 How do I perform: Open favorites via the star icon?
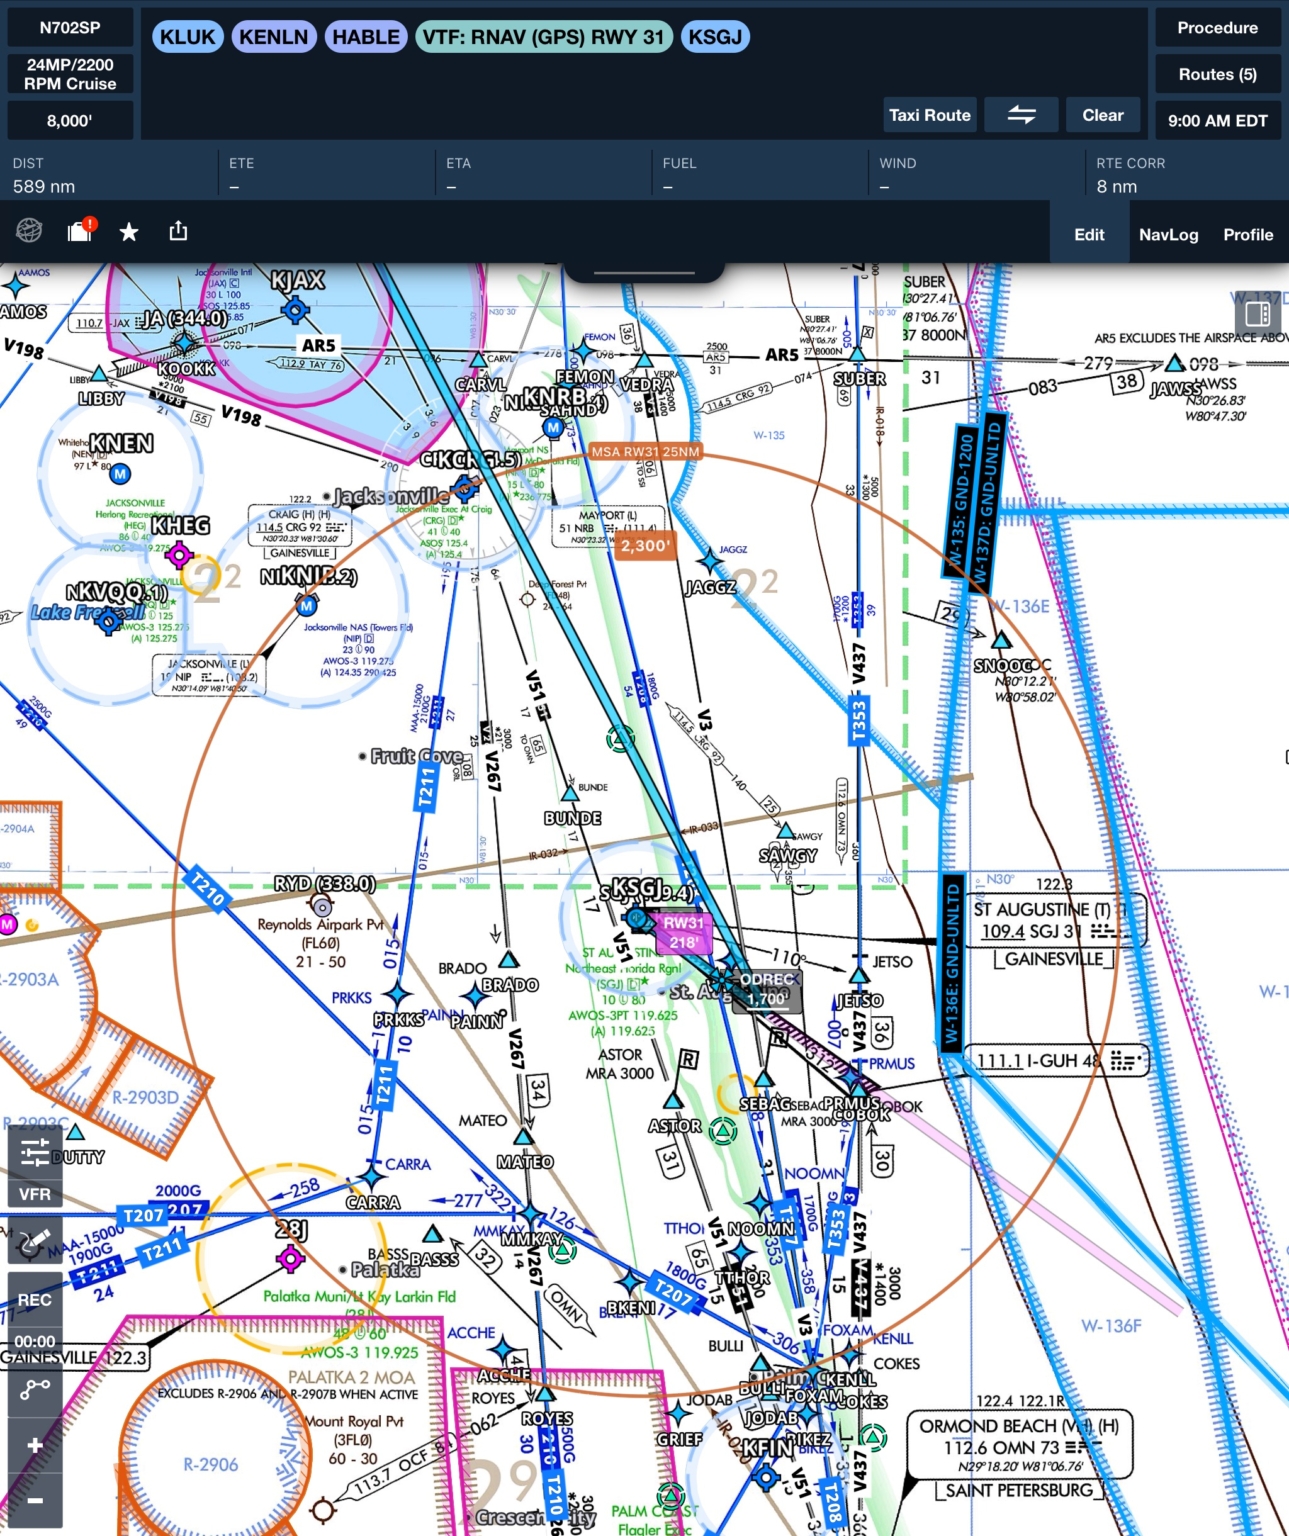pos(128,231)
